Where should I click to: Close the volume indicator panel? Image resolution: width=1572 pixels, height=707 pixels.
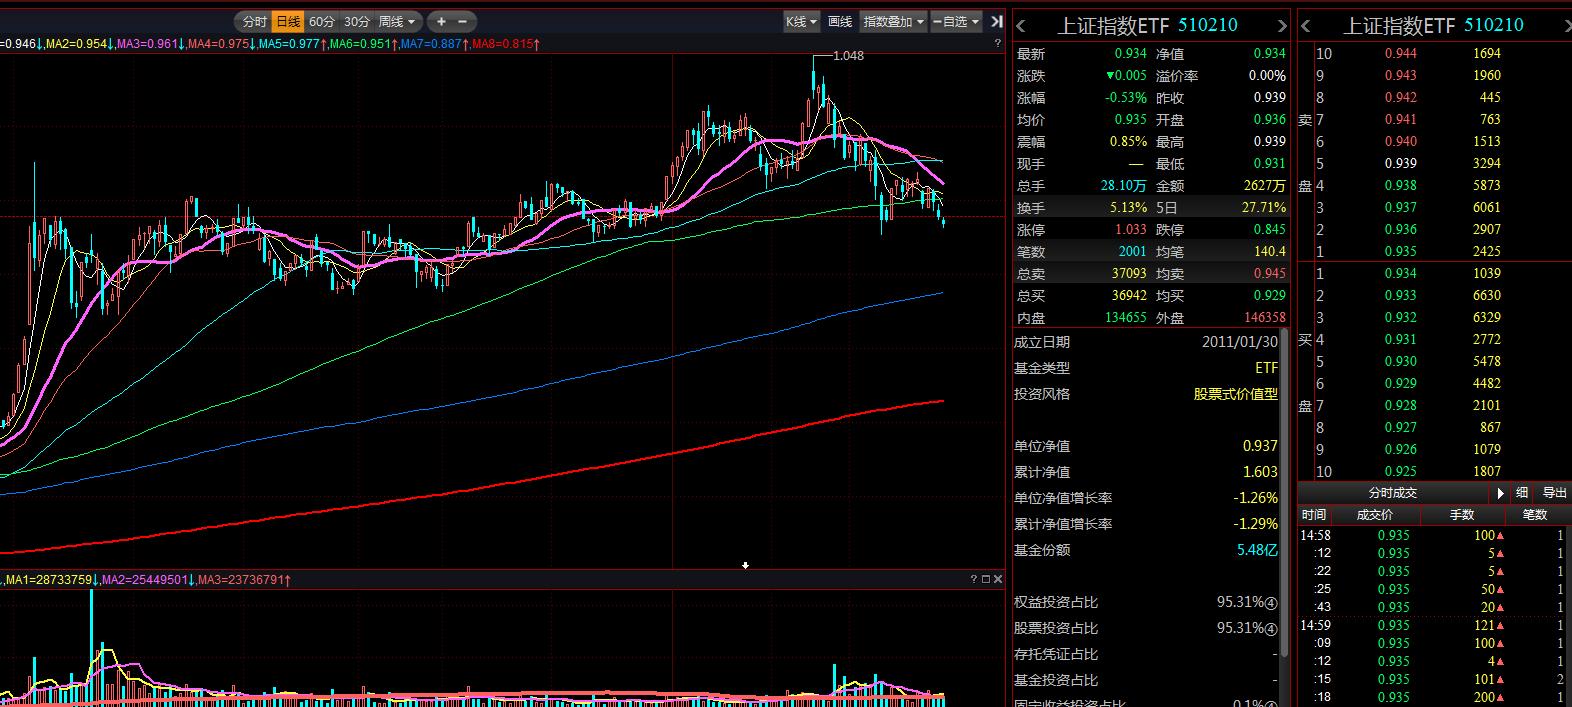point(998,579)
